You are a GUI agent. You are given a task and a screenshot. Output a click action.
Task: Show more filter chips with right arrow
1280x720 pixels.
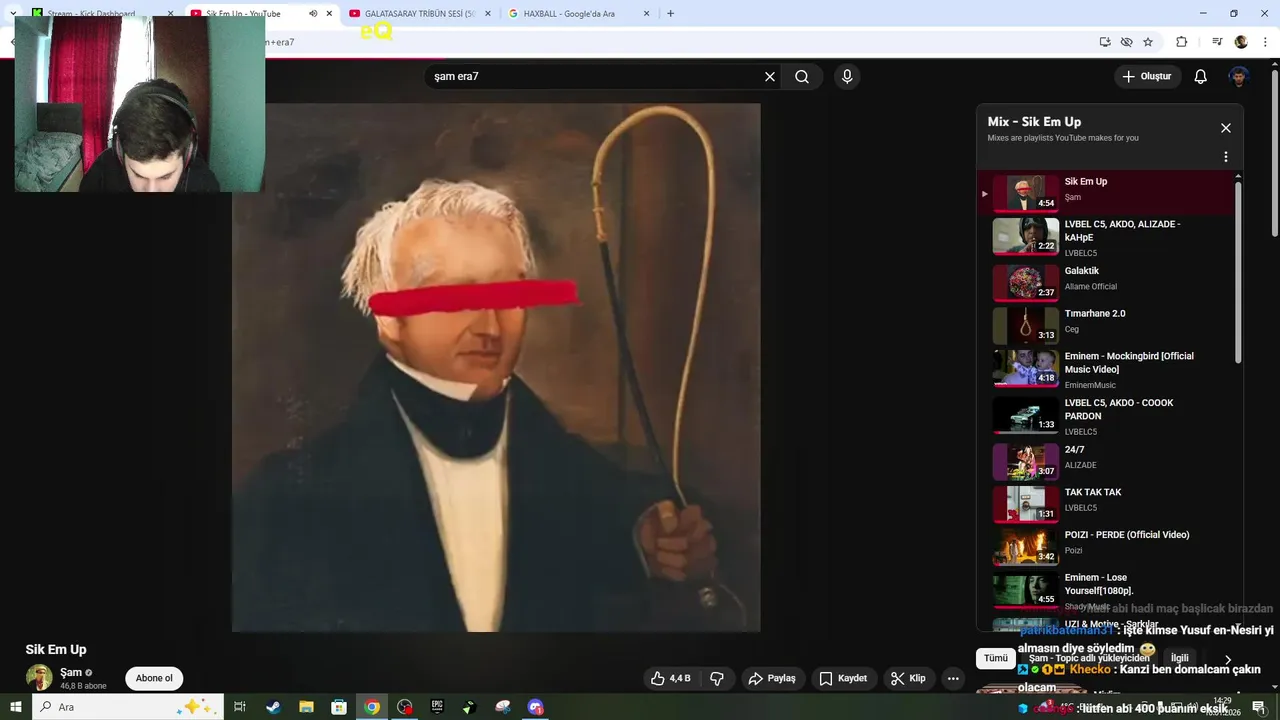[1227, 659]
